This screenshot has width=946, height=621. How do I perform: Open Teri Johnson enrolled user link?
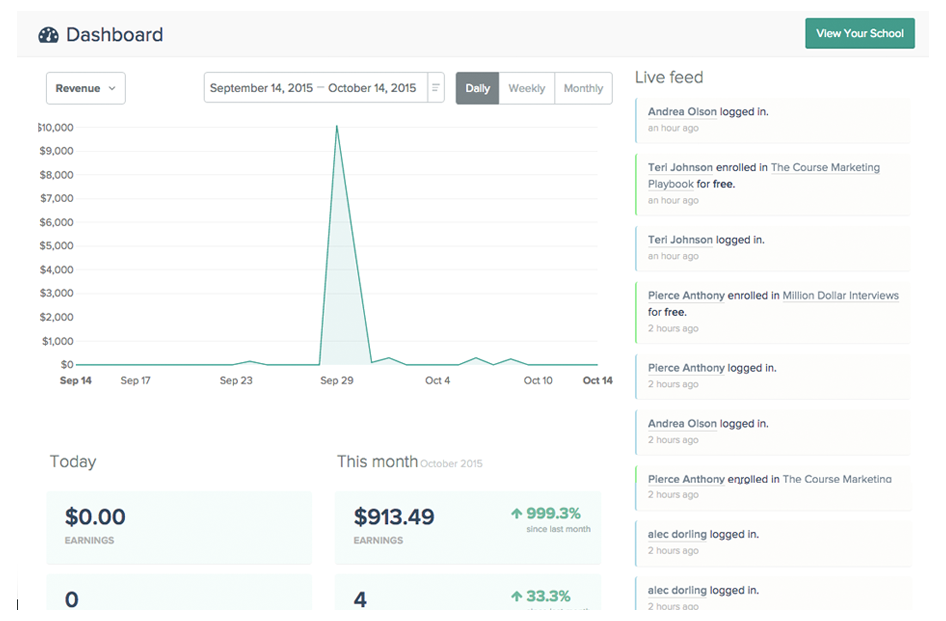click(x=680, y=168)
